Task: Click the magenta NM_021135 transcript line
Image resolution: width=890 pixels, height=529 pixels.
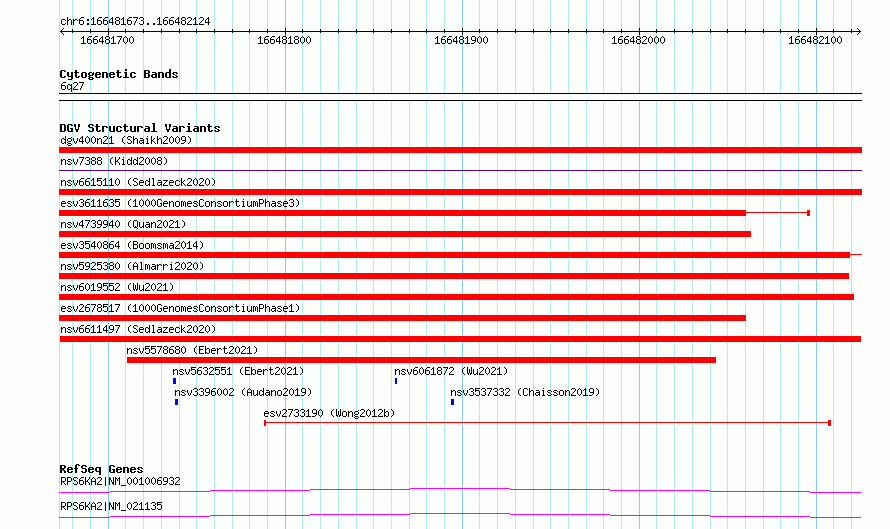Action: [x=460, y=515]
